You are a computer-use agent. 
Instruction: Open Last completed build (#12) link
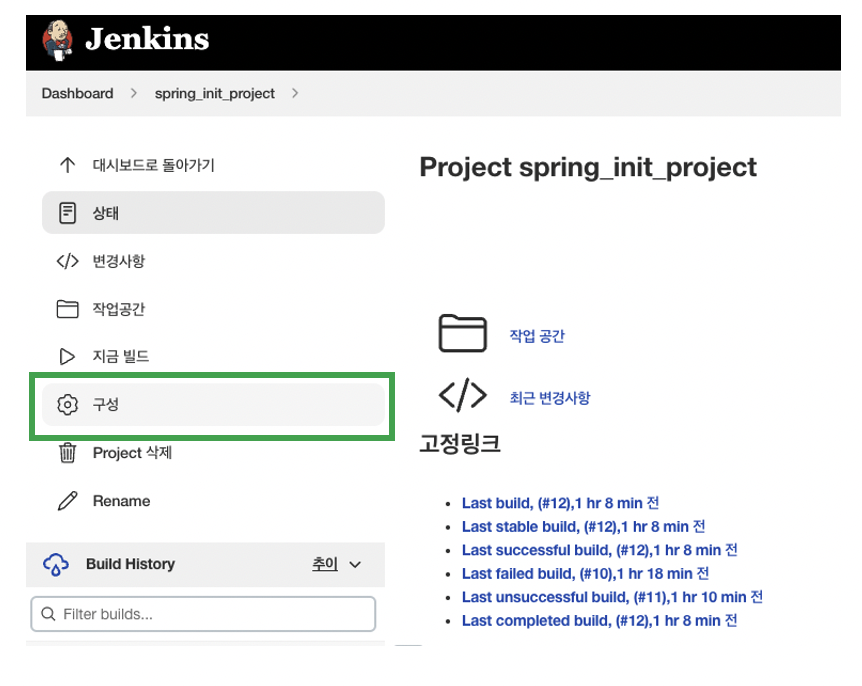pos(599,621)
